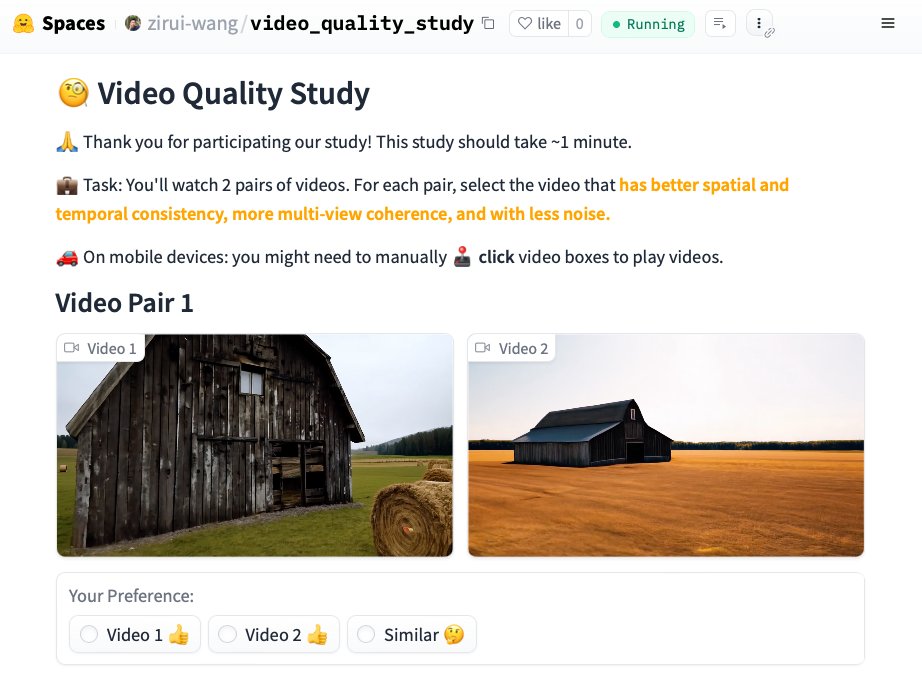Click the Video 1 camera label icon
This screenshot has height=682, width=922.
(72, 347)
